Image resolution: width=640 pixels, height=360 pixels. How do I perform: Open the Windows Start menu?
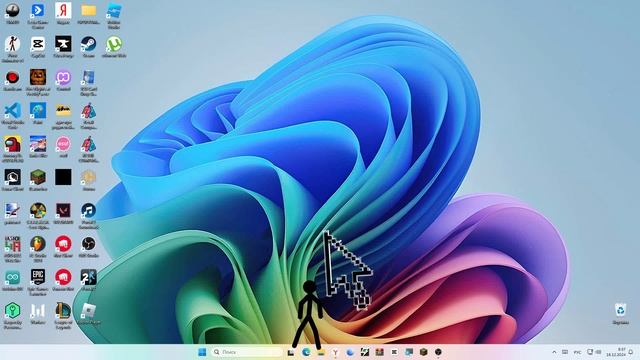click(x=202, y=352)
